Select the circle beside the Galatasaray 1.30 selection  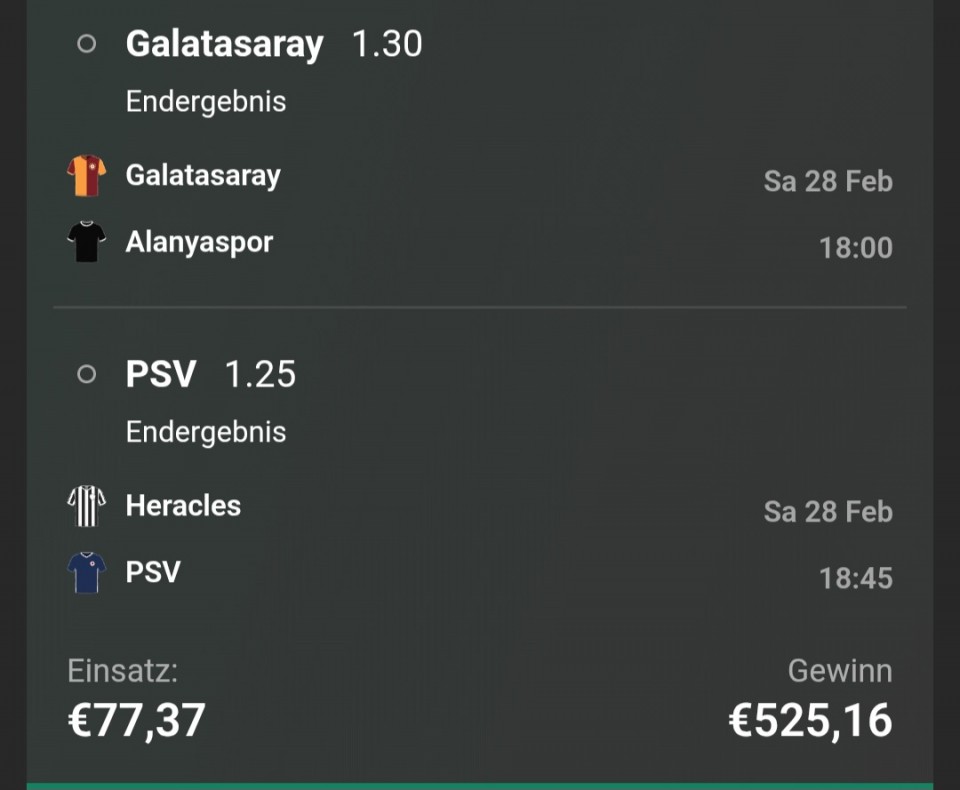(87, 44)
